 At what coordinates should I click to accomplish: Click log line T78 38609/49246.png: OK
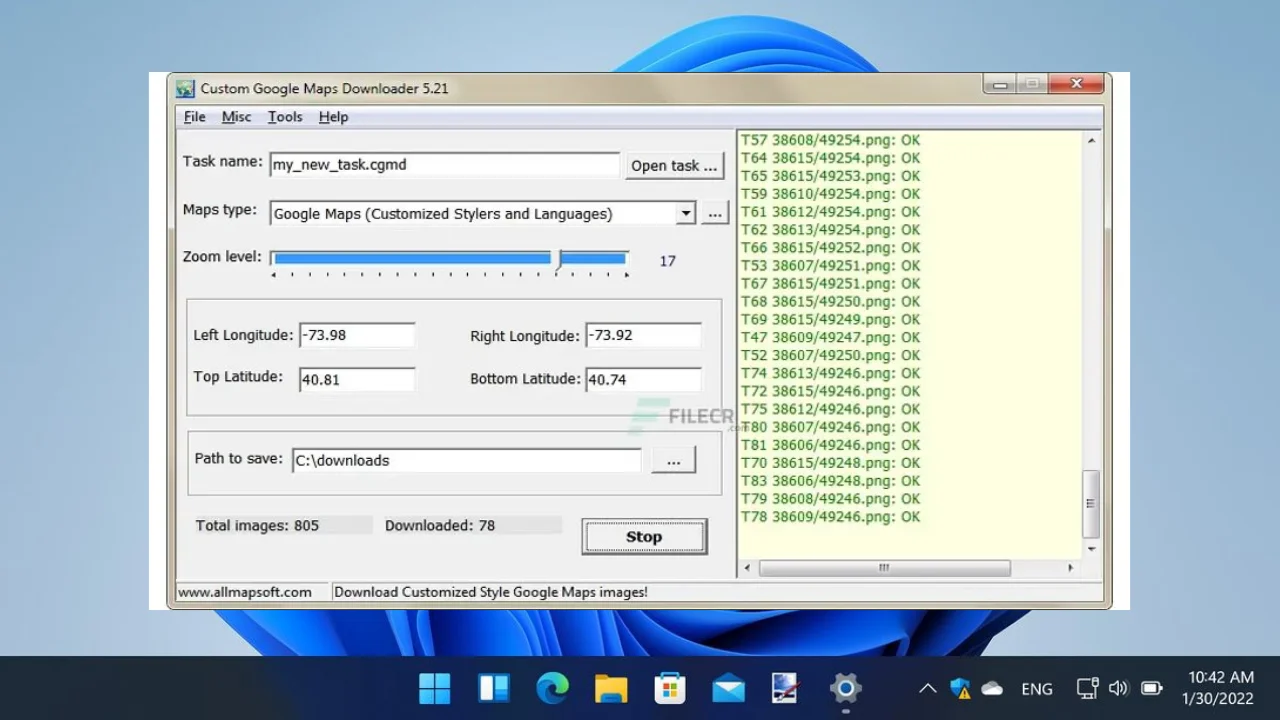pyautogui.click(x=830, y=517)
